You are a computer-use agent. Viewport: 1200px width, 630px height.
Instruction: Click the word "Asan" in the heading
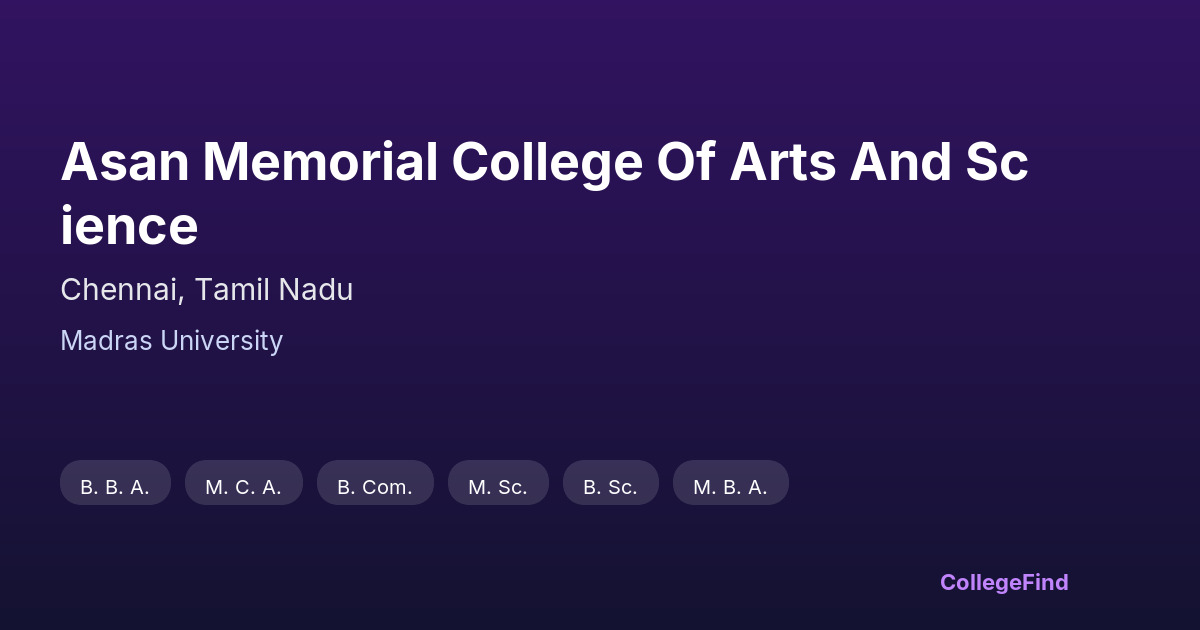125,162
